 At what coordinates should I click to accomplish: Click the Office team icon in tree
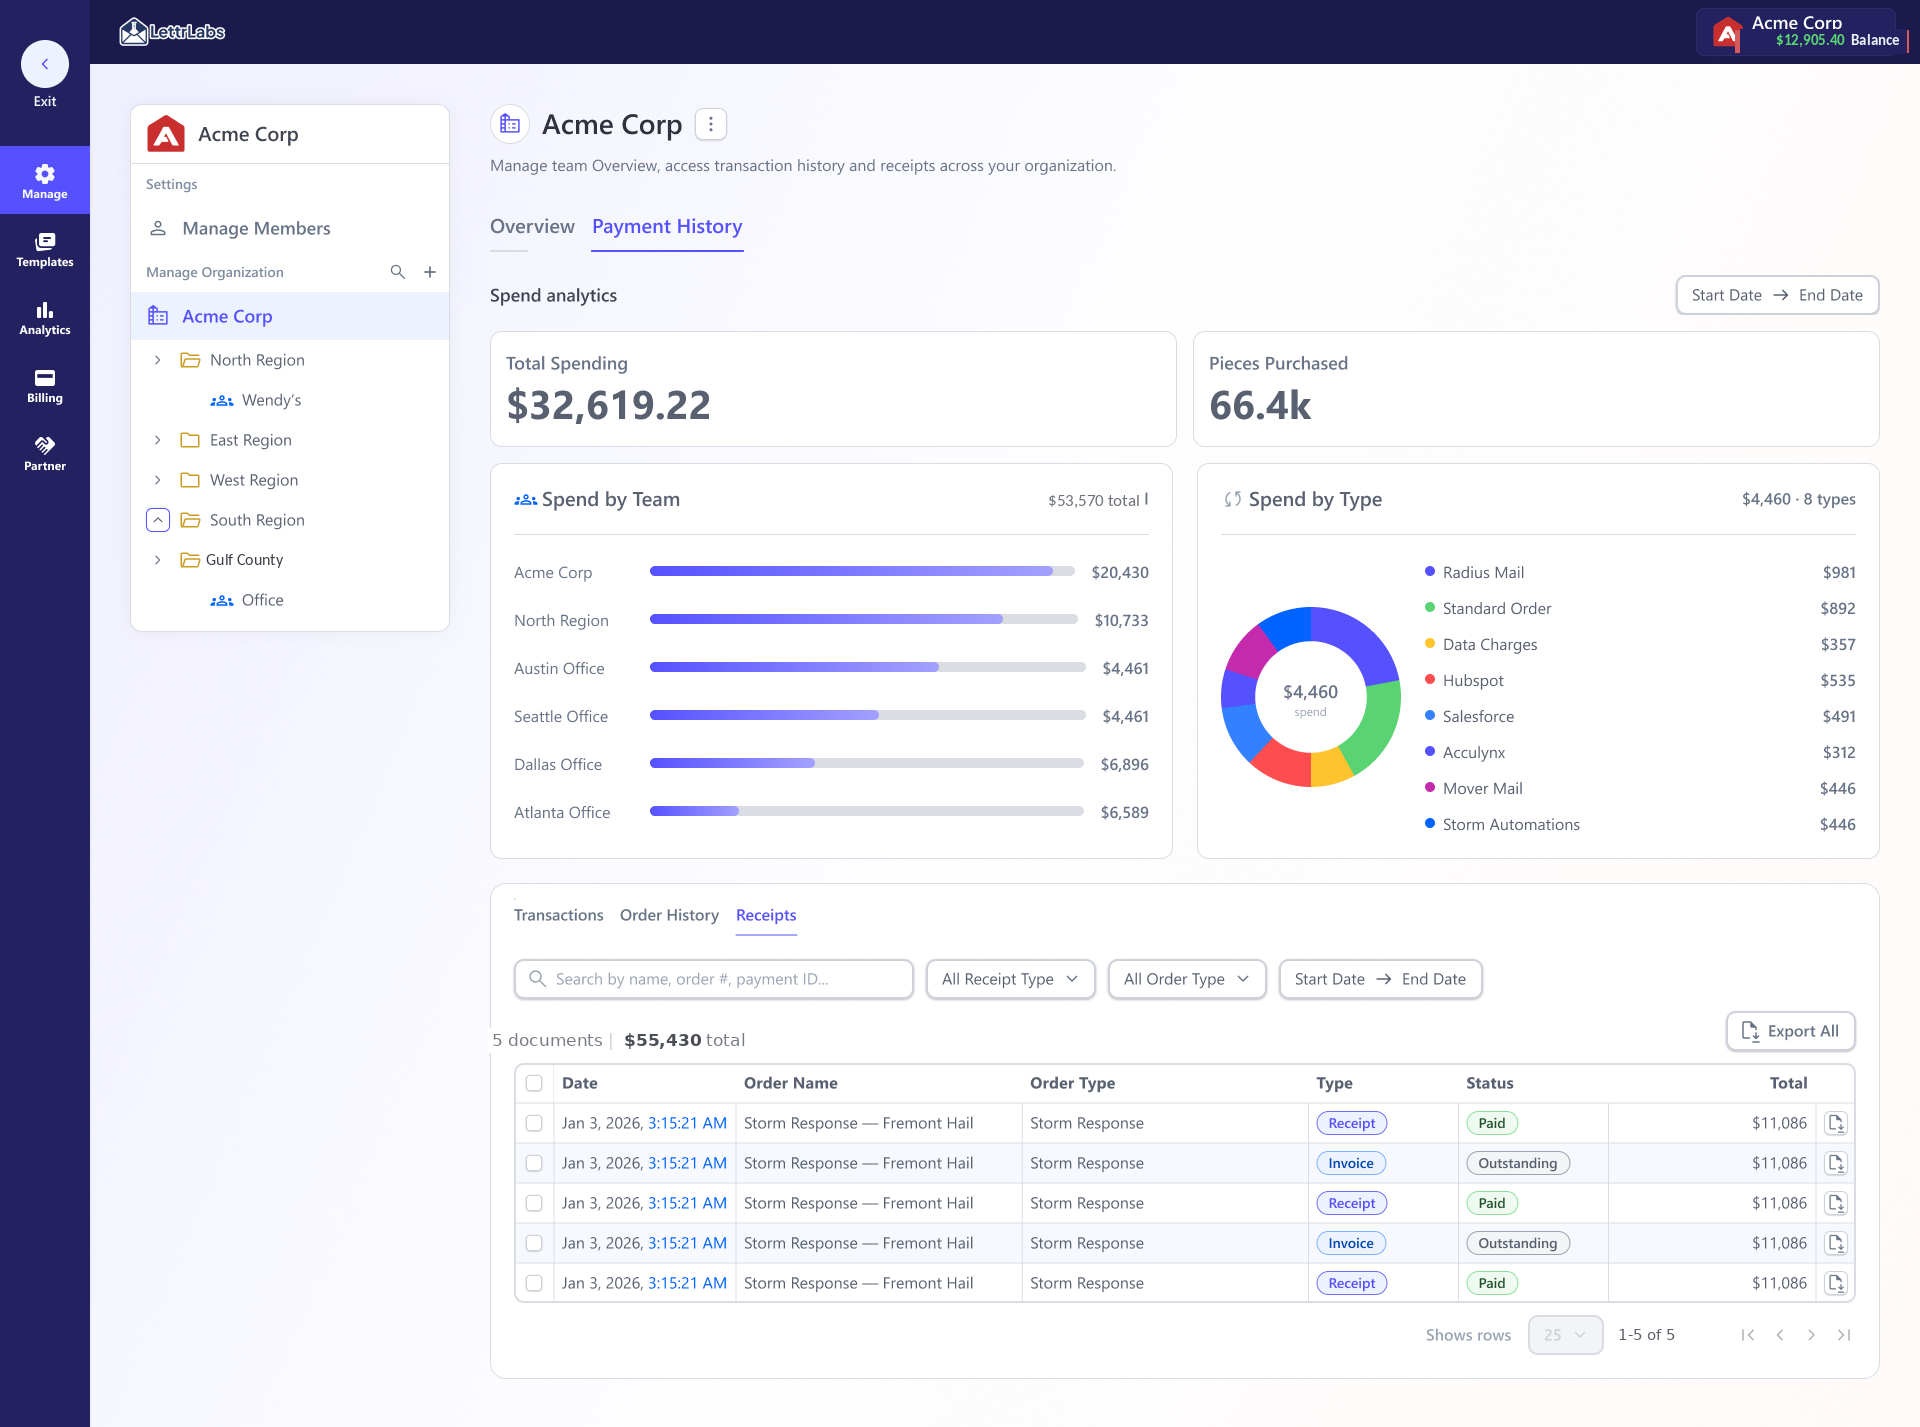[x=222, y=600]
